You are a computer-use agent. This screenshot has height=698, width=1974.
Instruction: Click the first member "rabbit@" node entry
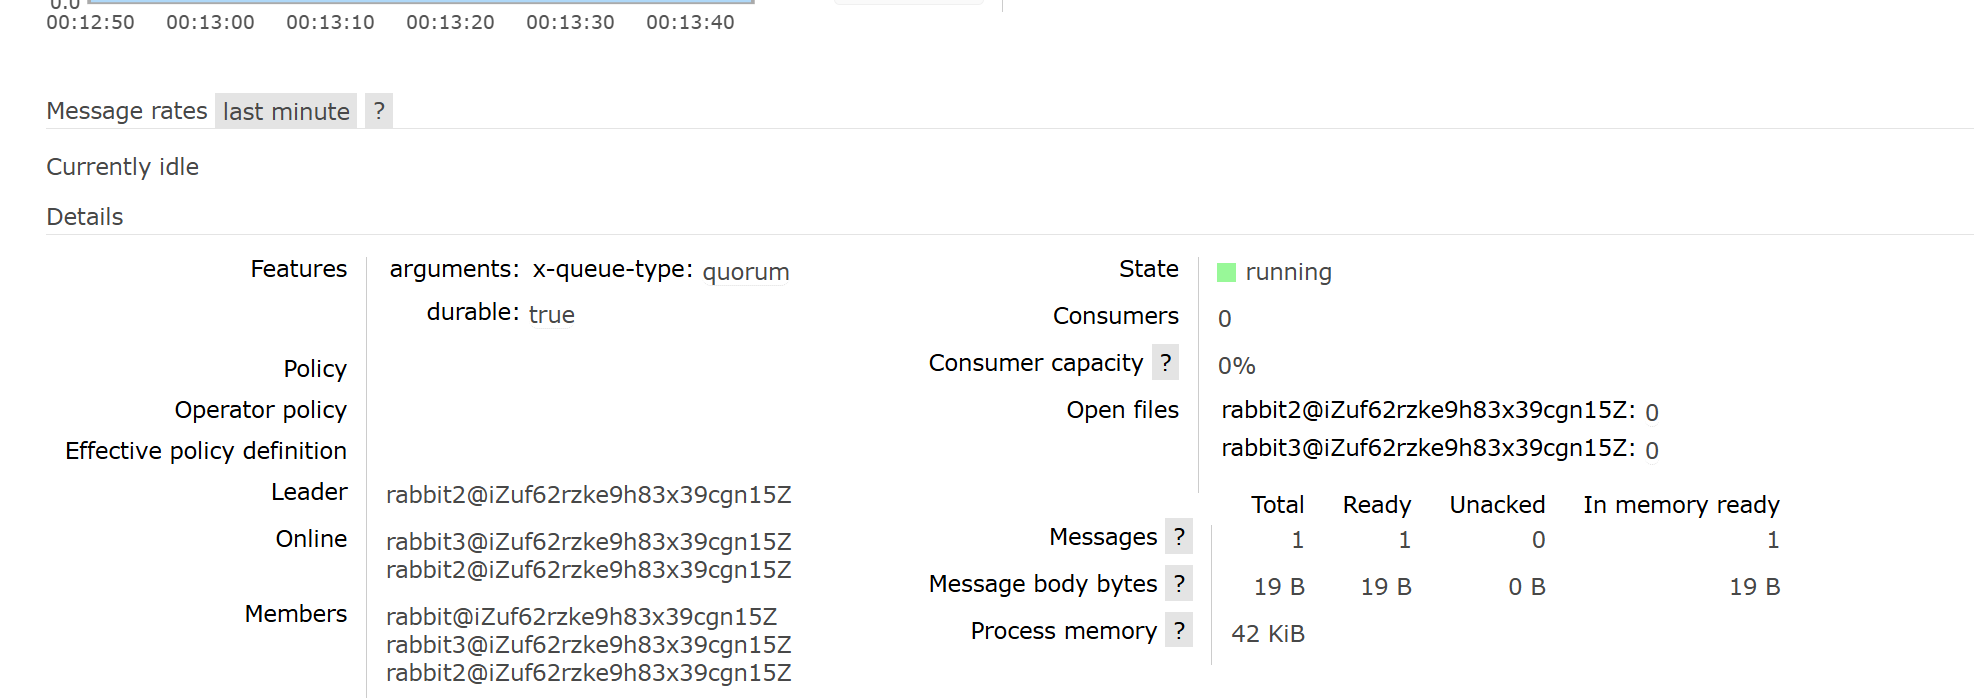pyautogui.click(x=581, y=617)
